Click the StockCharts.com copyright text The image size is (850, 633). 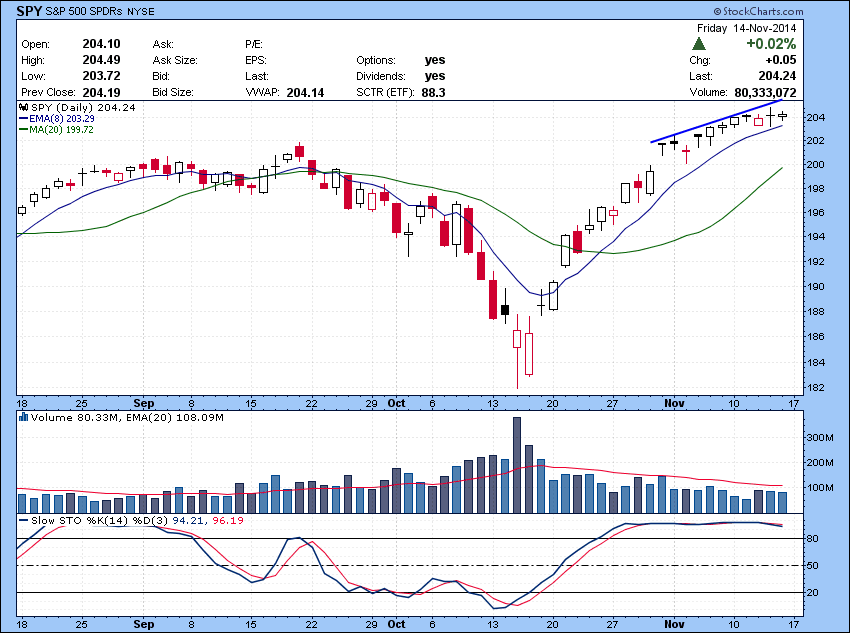click(759, 11)
